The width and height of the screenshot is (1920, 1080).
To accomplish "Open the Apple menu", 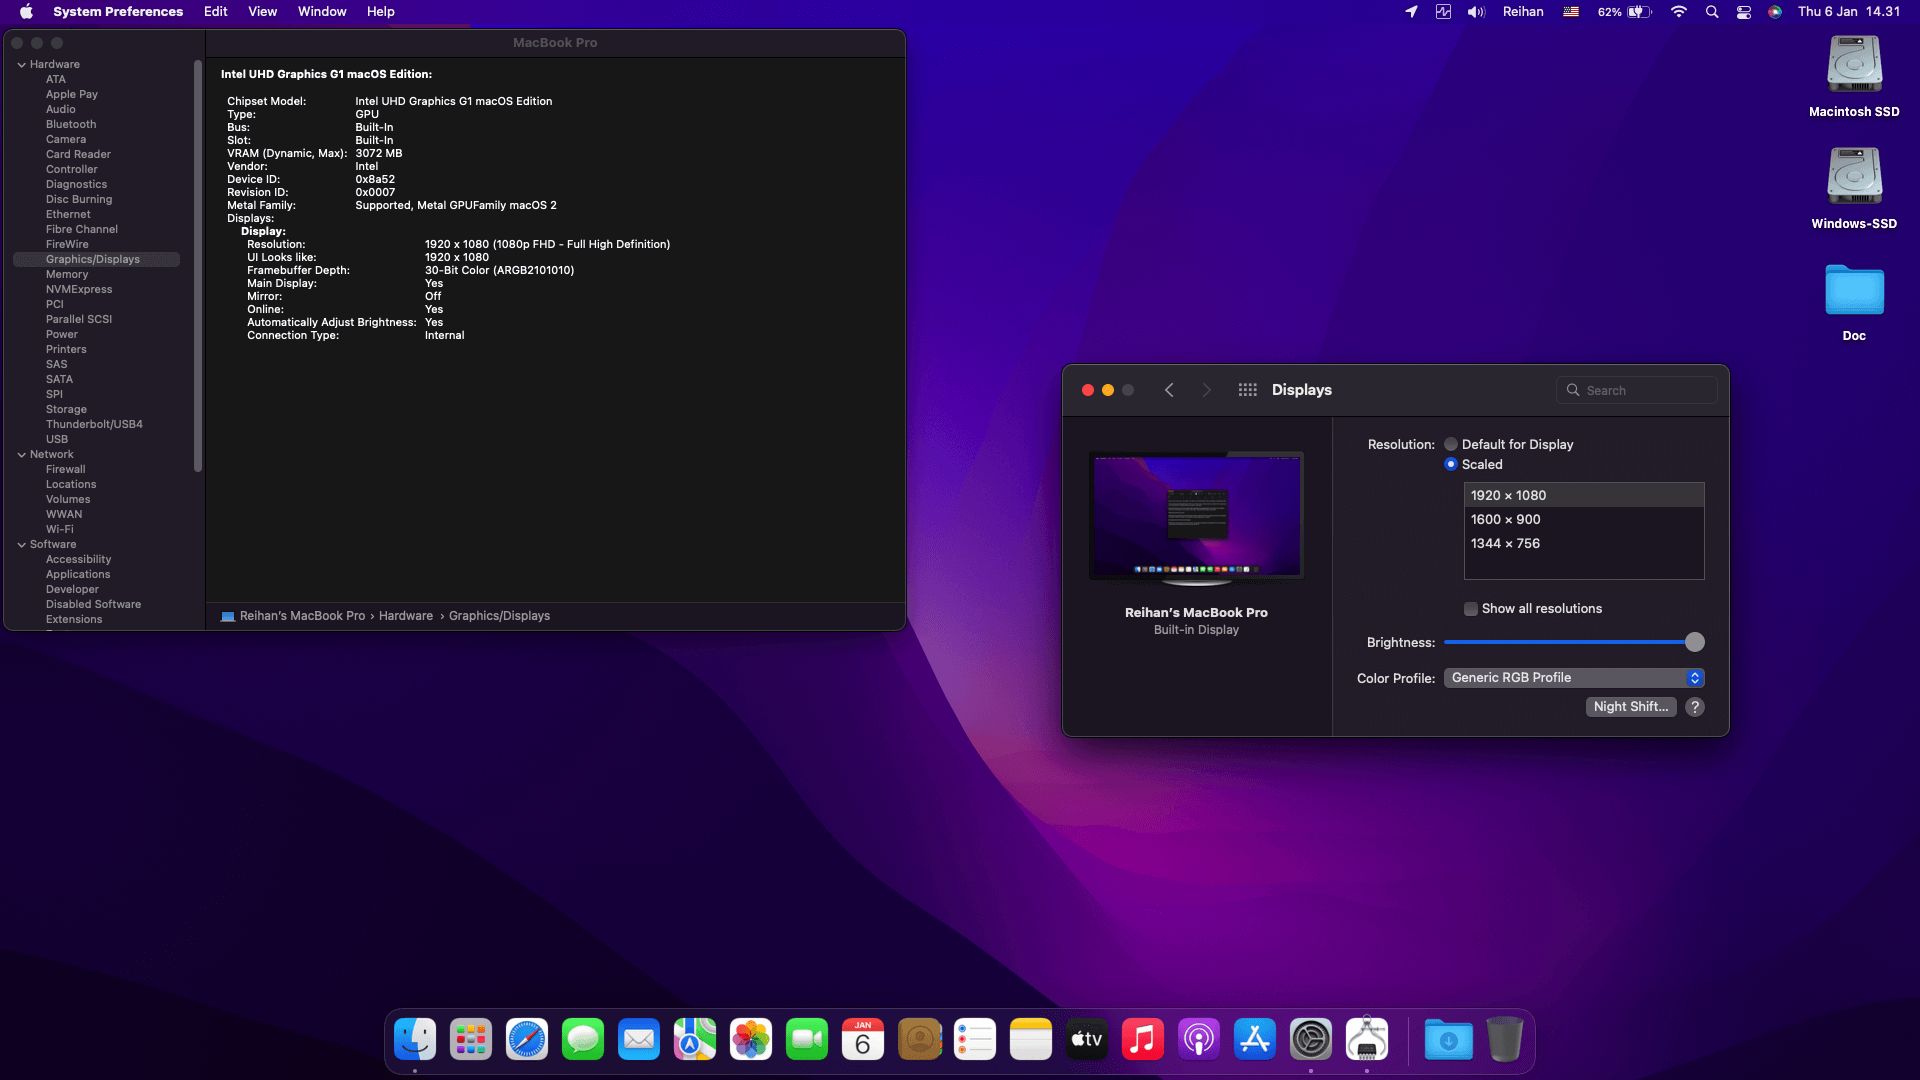I will point(27,12).
